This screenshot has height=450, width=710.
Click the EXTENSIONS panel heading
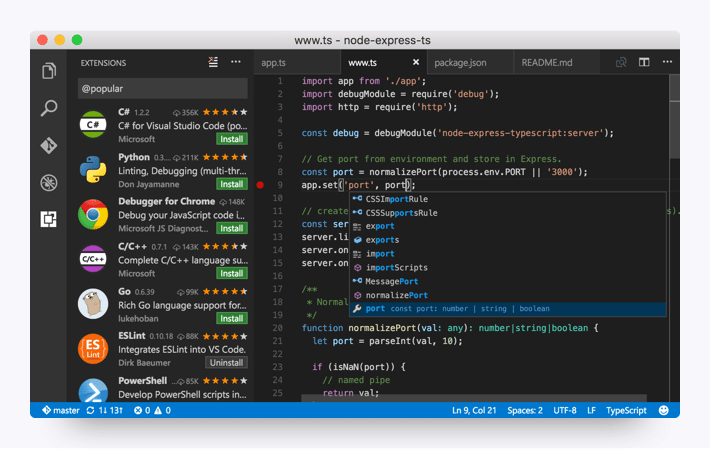(103, 63)
